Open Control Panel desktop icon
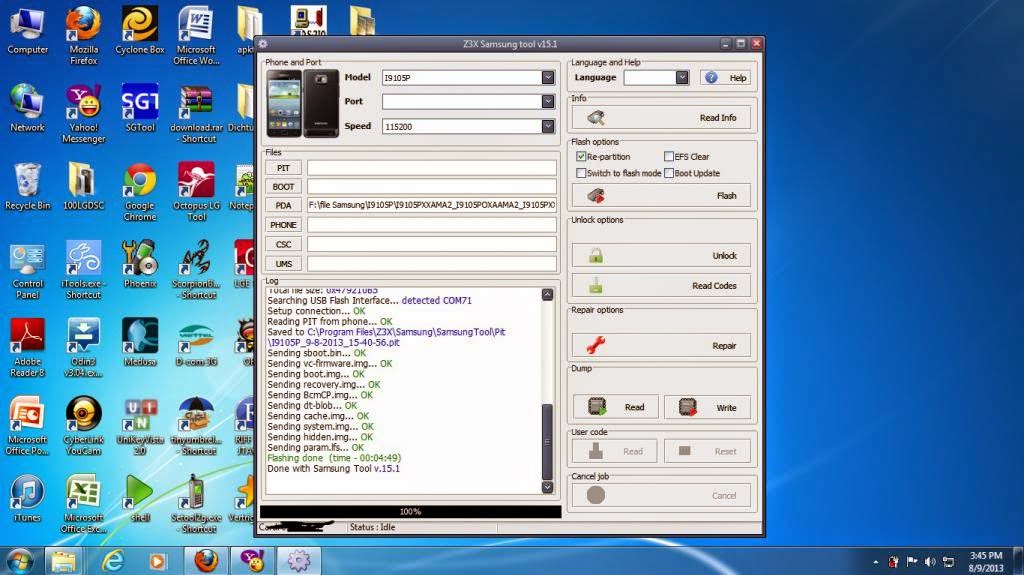The width and height of the screenshot is (1024, 575). click(x=27, y=269)
